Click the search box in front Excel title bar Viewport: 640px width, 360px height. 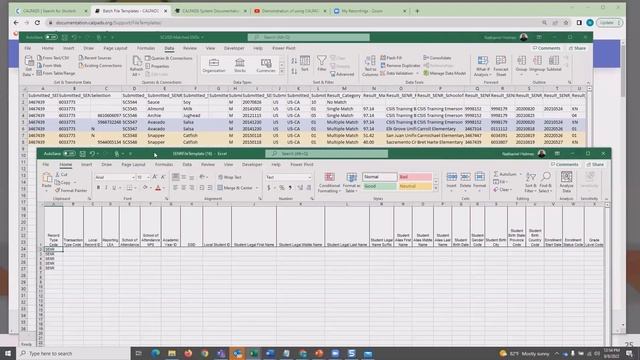(x=327, y=153)
